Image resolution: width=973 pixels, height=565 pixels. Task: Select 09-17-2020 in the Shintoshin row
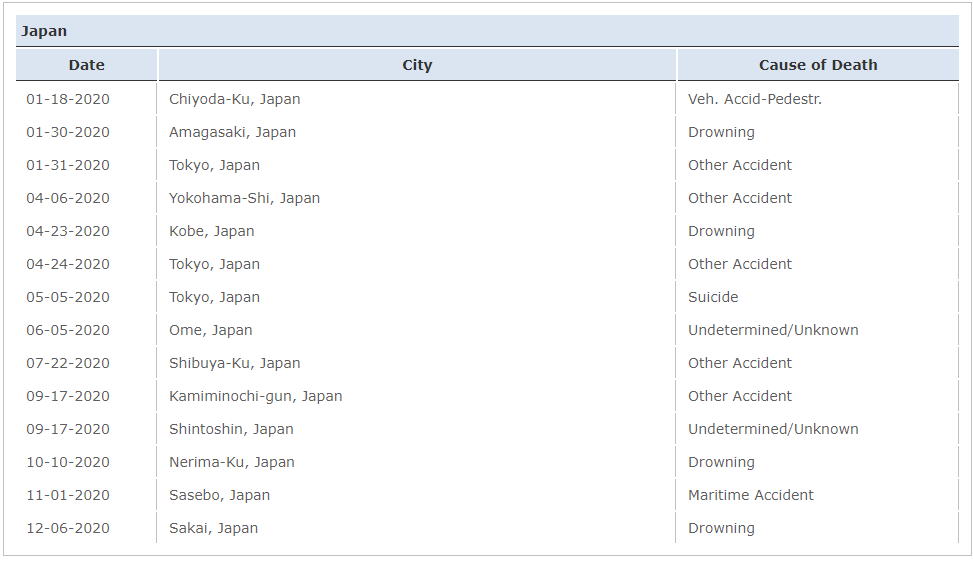pos(68,429)
